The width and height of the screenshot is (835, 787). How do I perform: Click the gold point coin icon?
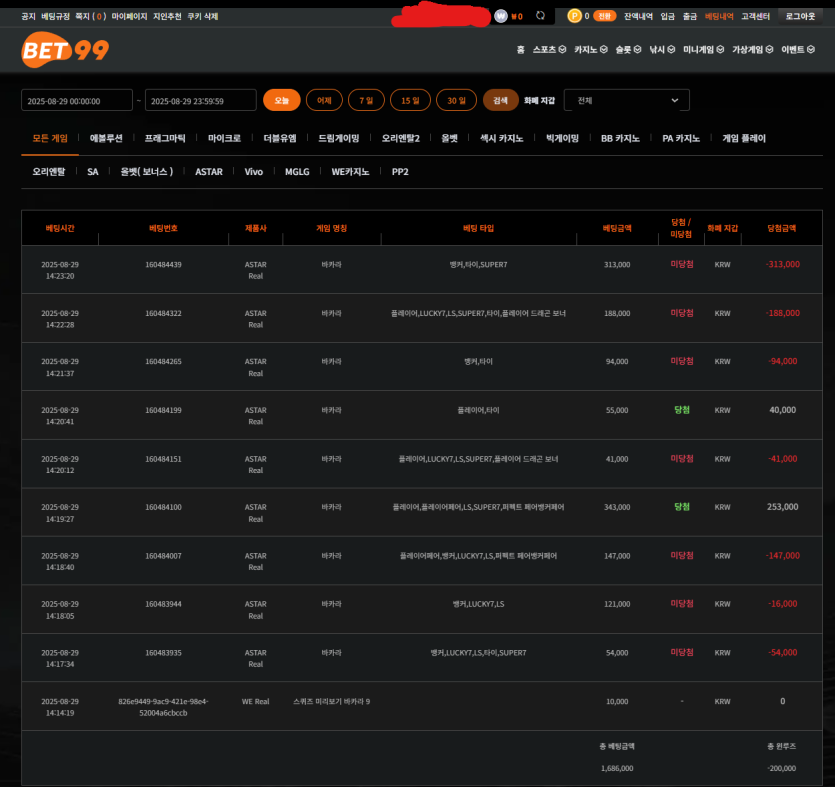[574, 16]
